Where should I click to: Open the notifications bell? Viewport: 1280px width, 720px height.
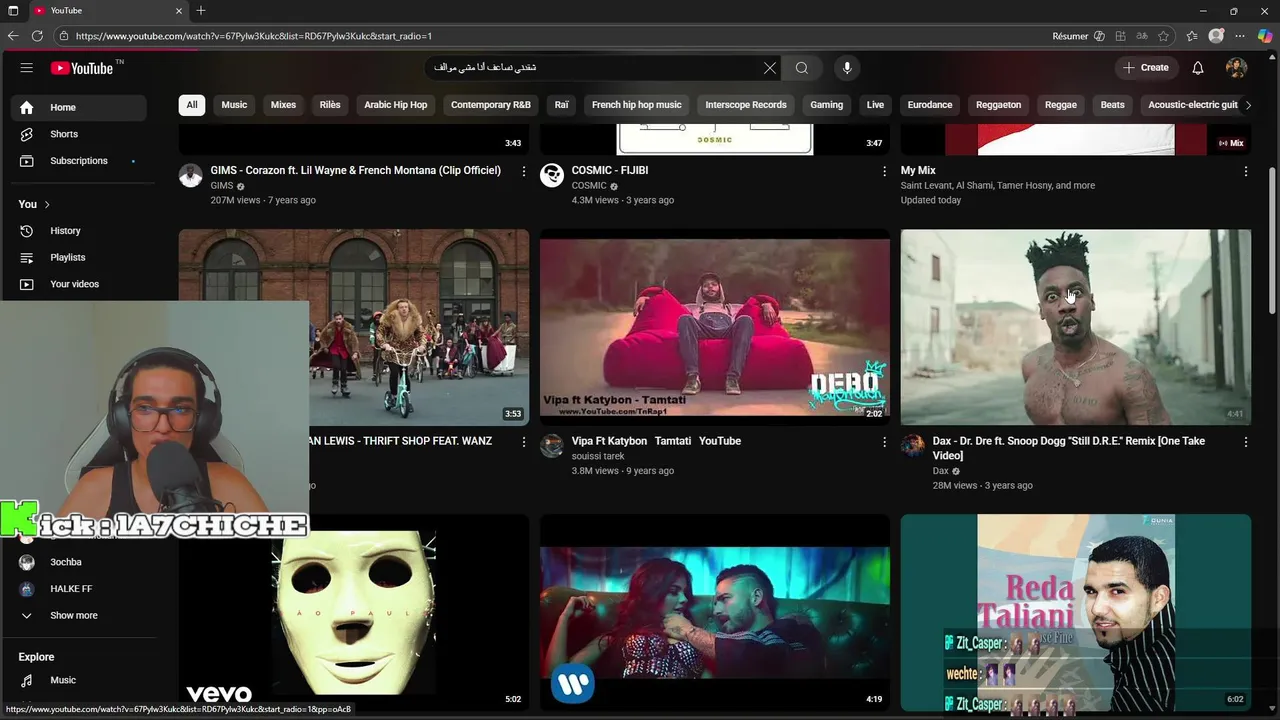click(1198, 68)
